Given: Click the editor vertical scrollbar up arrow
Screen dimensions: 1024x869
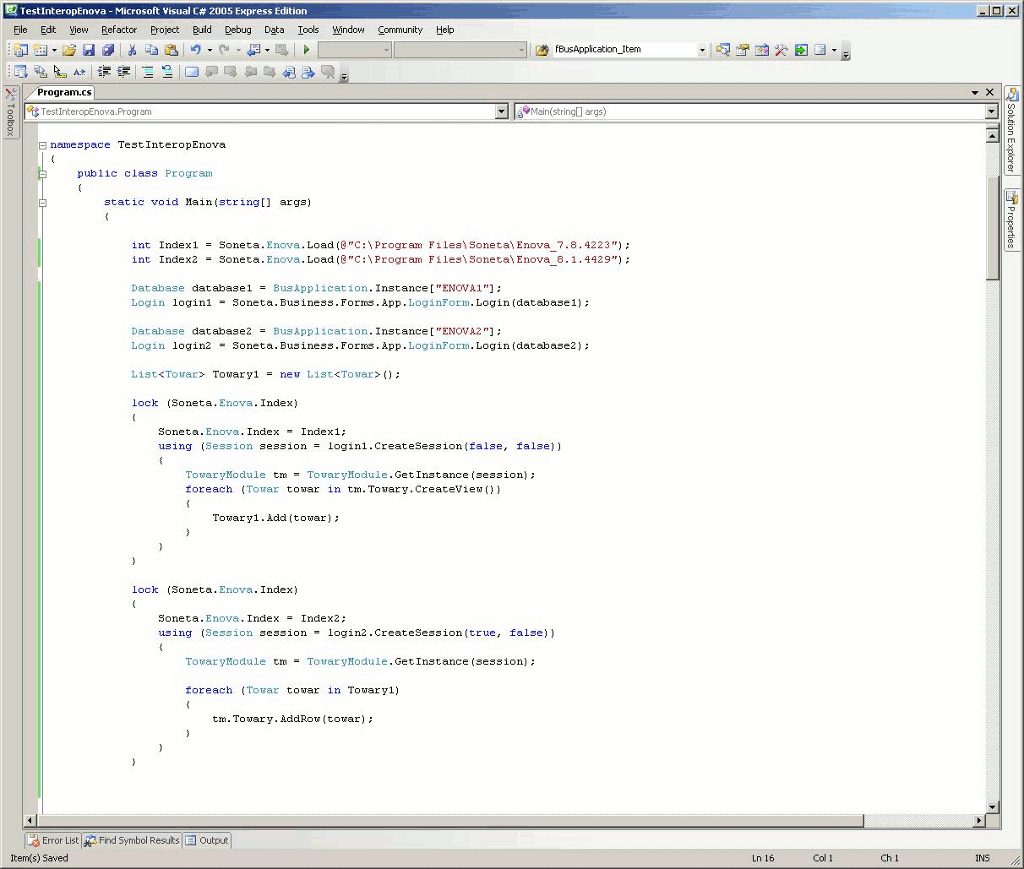Looking at the screenshot, I should pos(992,135).
